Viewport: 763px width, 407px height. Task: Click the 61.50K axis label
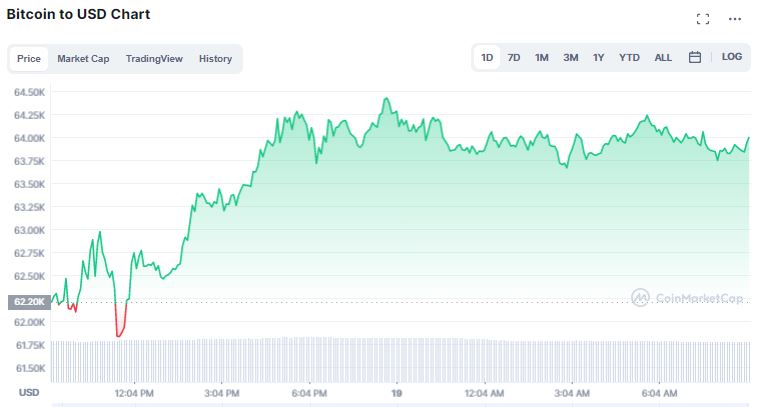pos(30,368)
